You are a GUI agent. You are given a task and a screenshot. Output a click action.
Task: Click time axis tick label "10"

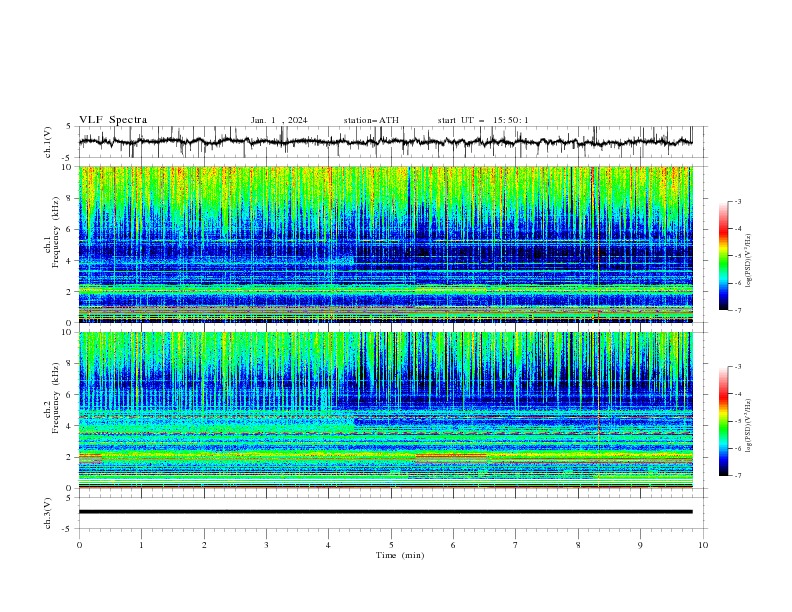(x=703, y=545)
